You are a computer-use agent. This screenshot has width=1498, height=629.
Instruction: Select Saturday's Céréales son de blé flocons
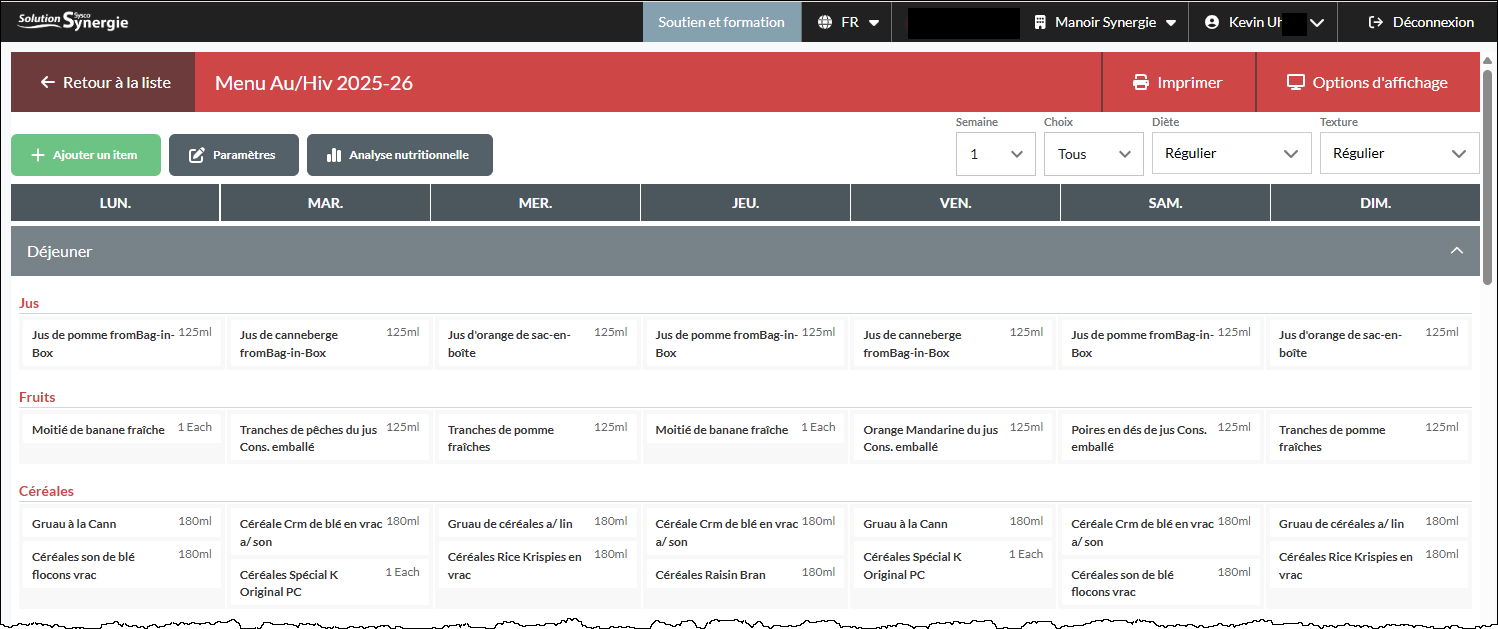1161,582
